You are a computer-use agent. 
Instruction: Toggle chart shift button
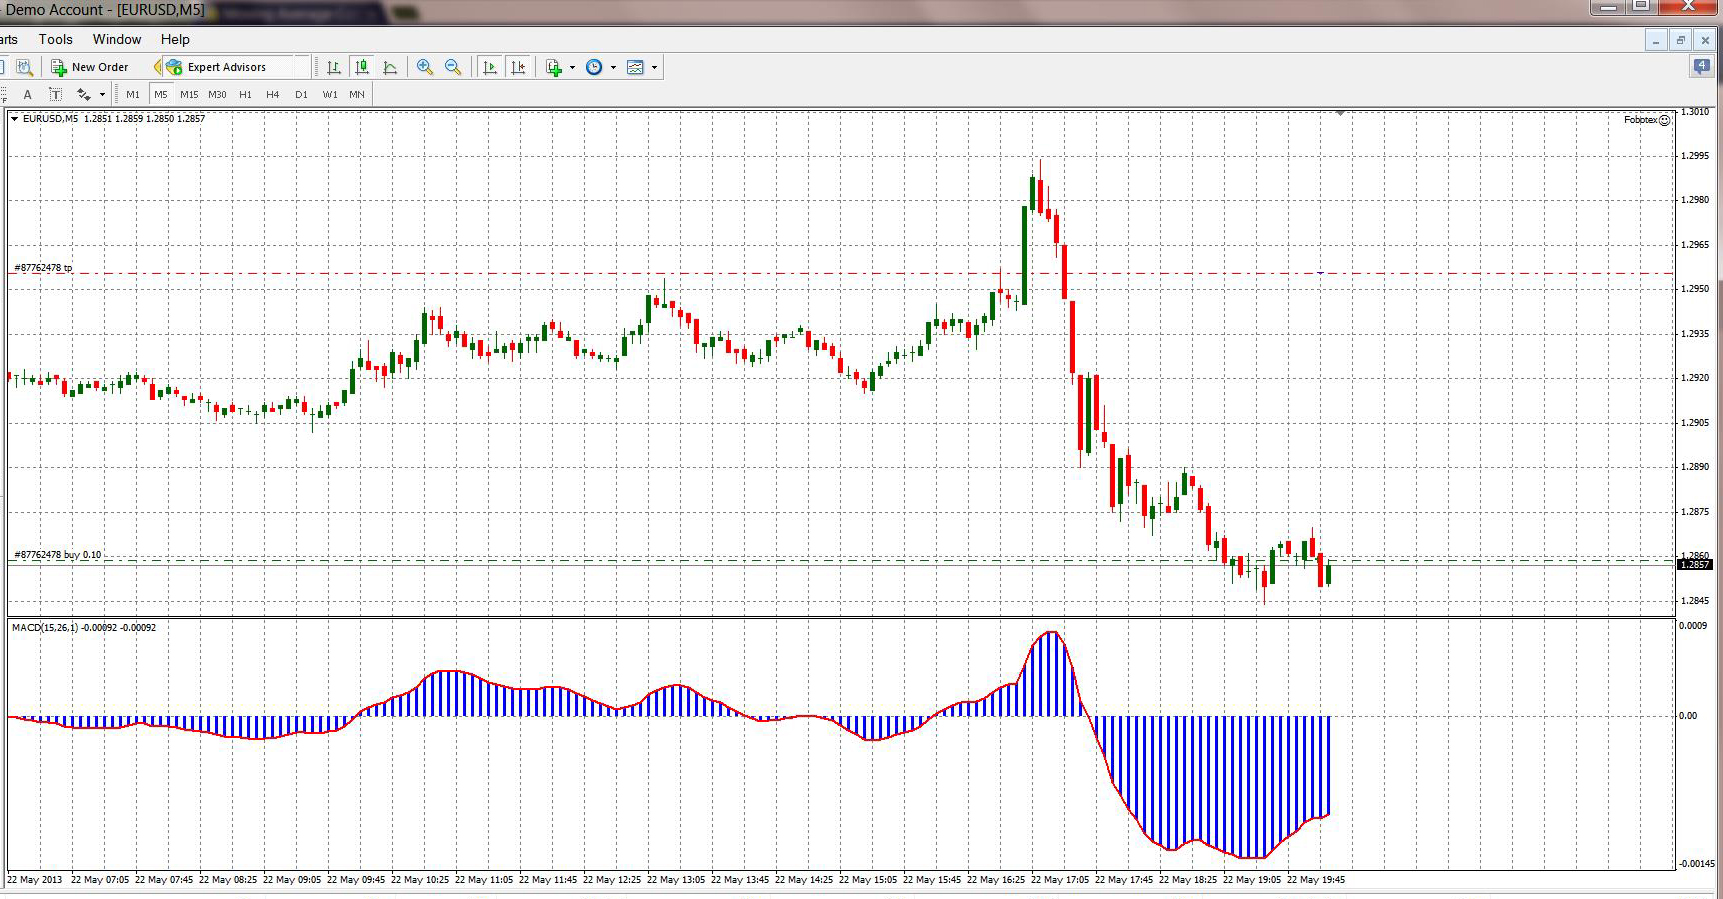click(517, 67)
